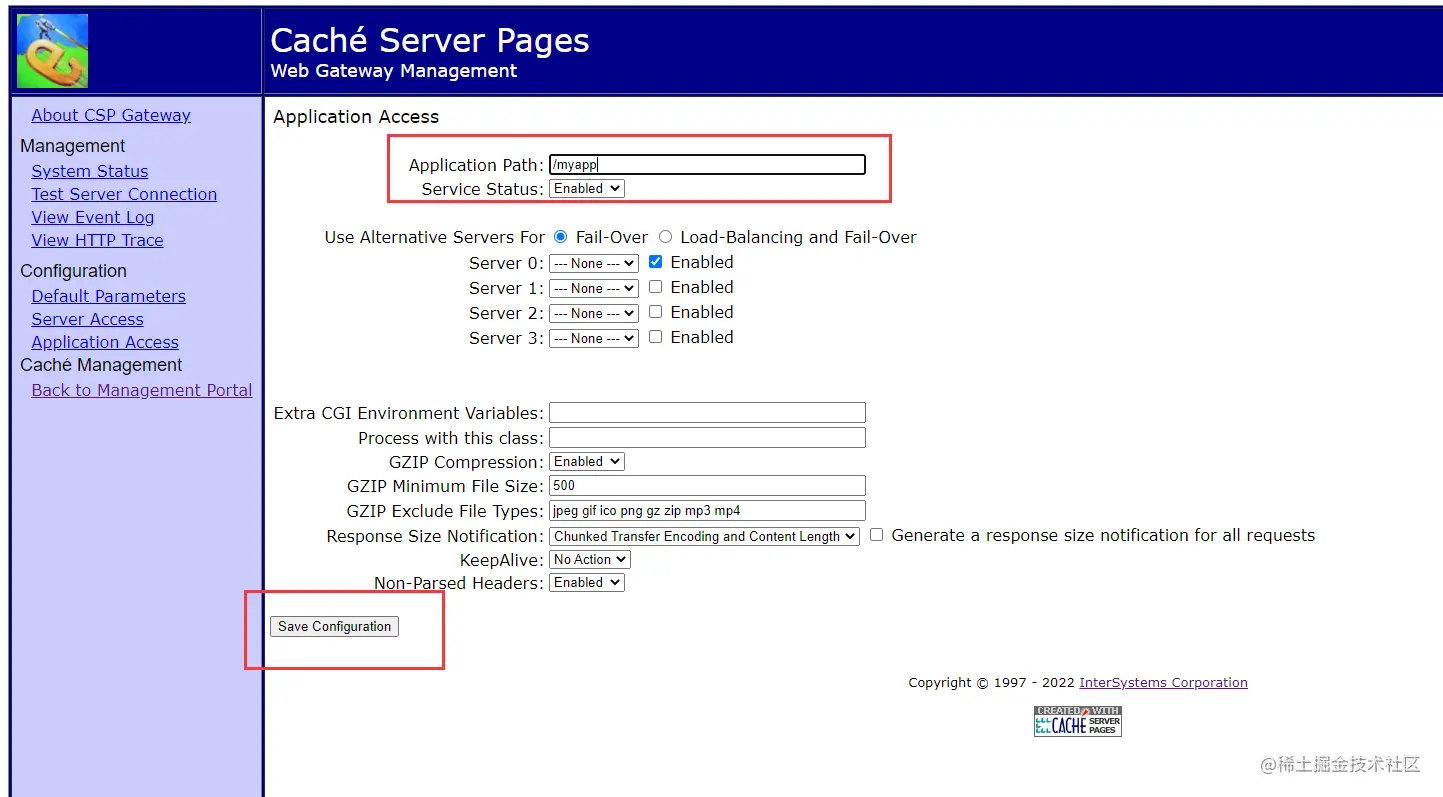Click the Application Access page heading

(x=356, y=117)
